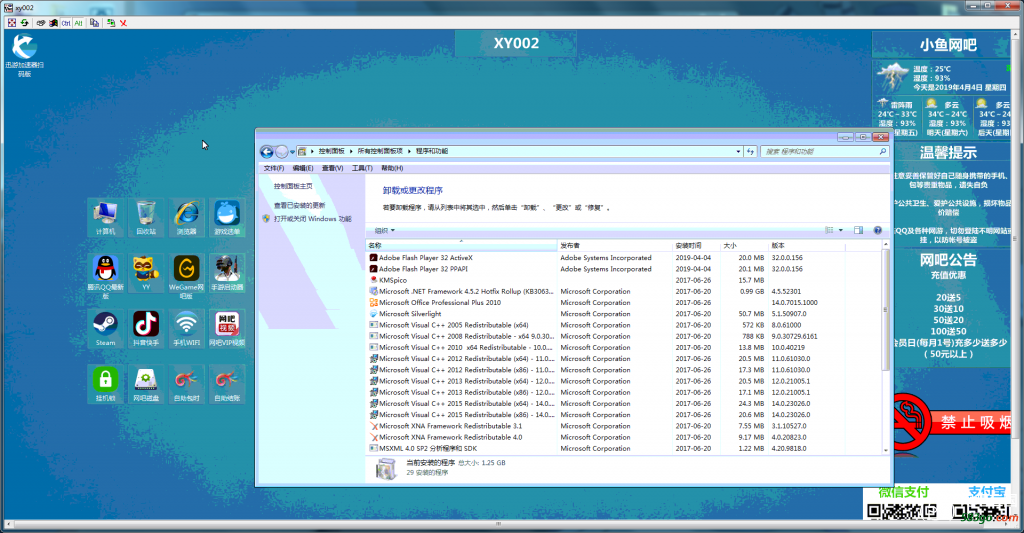The image size is (1024, 533).
Task: Open the 查看已安装的更新 link
Action: tap(300, 205)
